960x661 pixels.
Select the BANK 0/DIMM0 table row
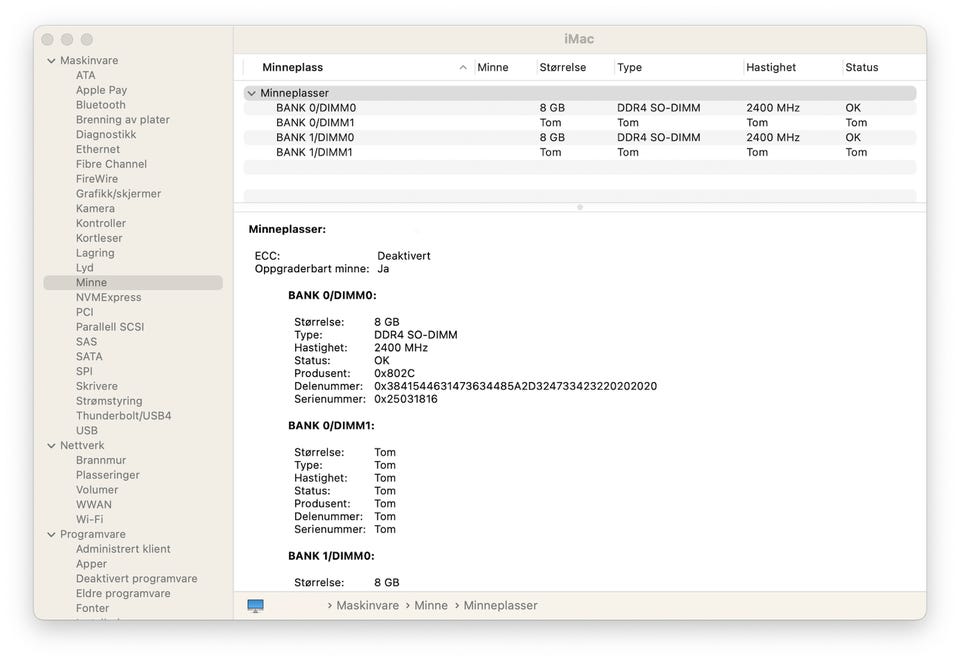coord(580,108)
